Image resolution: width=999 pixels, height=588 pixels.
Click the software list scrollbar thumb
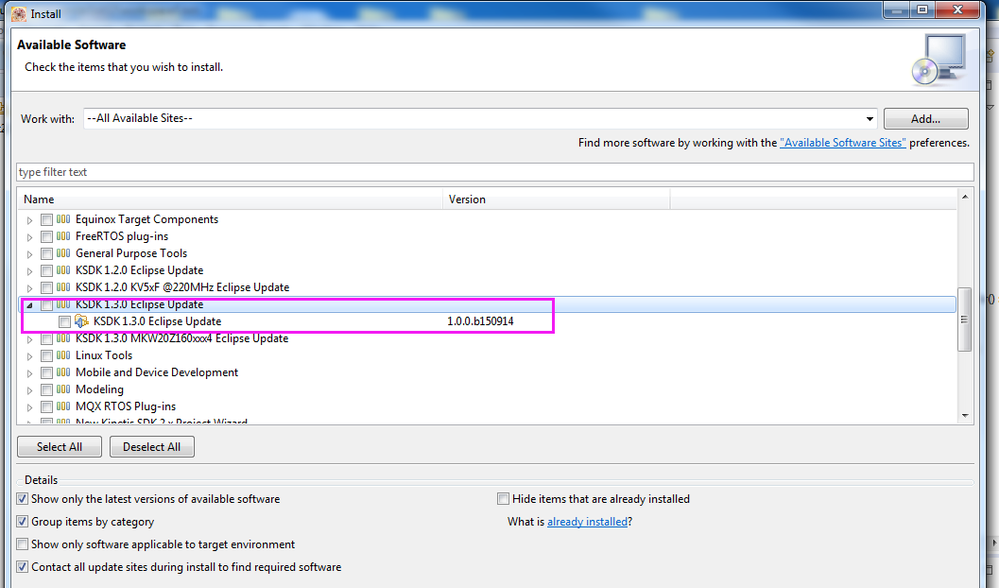point(965,319)
